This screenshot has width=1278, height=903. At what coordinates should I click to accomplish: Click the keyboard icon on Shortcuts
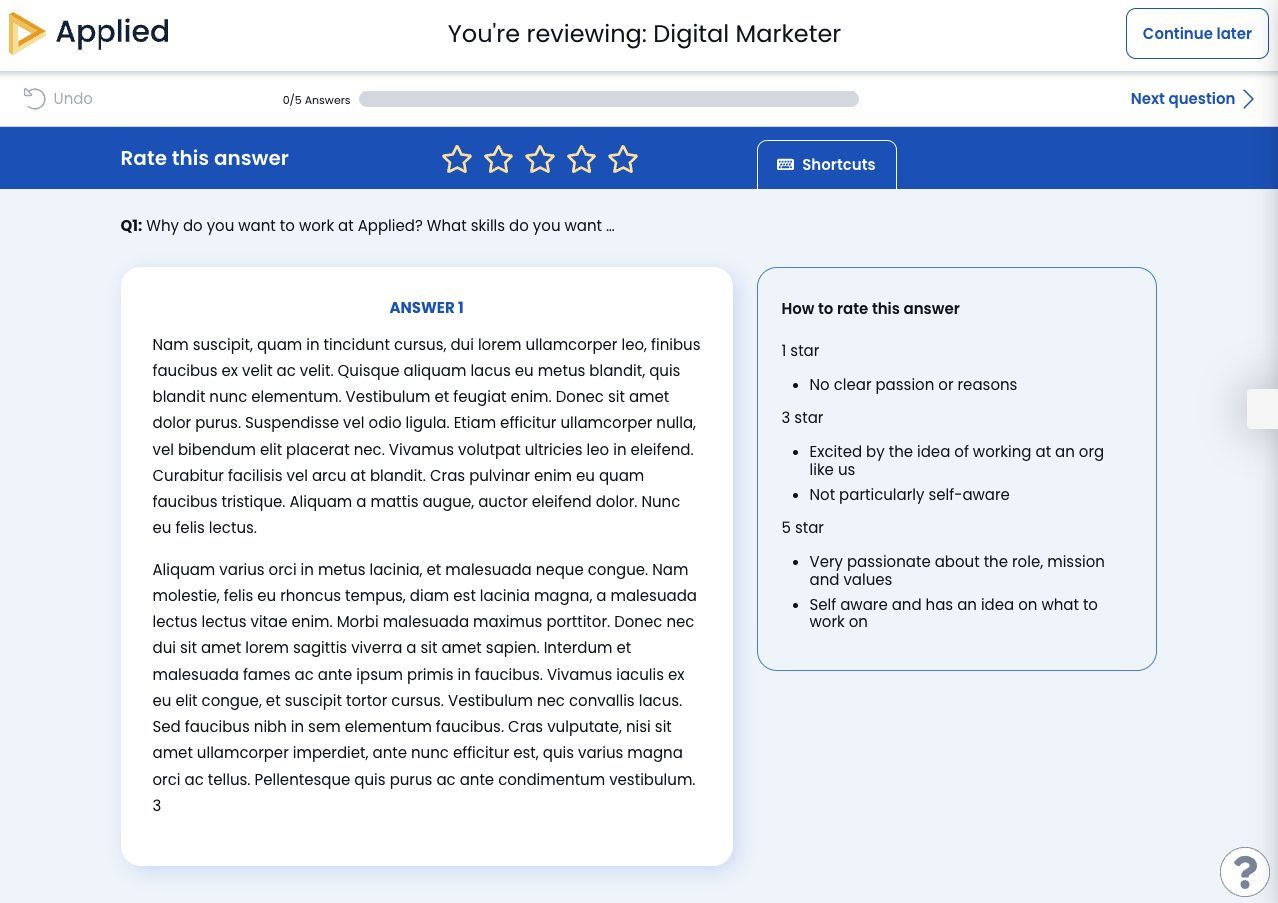(x=785, y=165)
